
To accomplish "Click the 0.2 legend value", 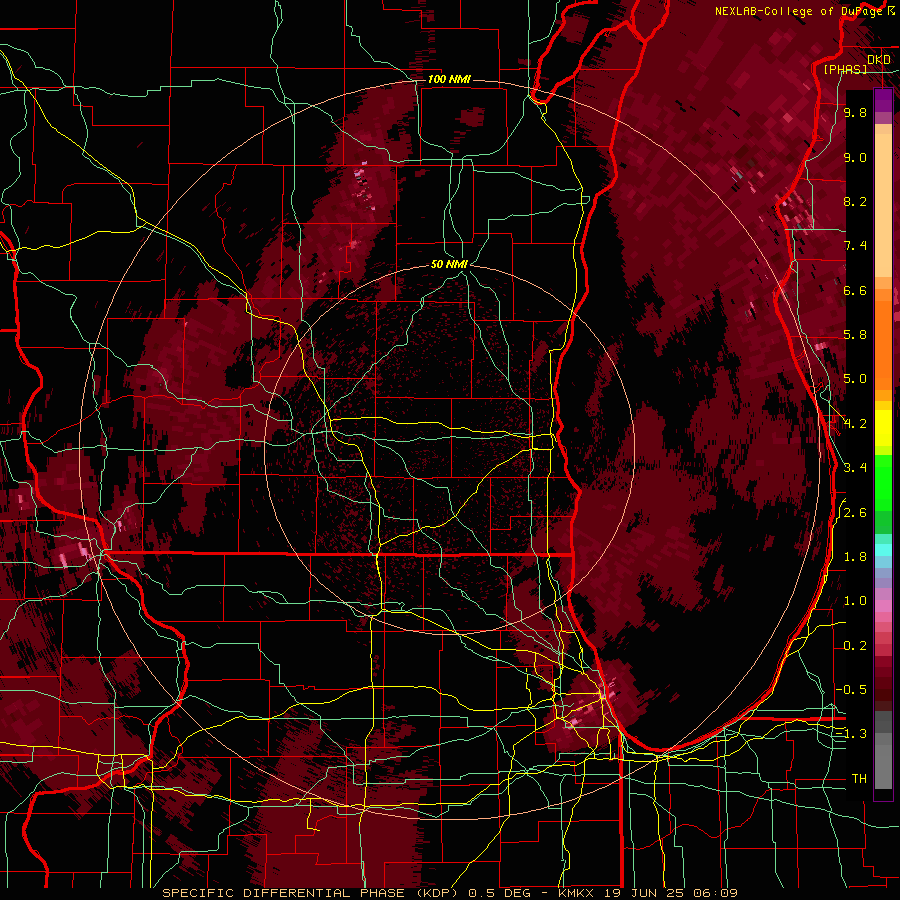I will 855,646.
